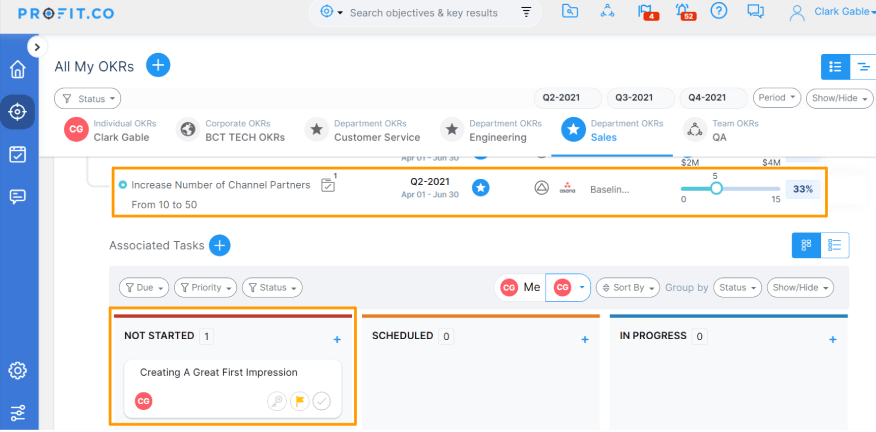Adjust the key result progress slider handle
876x432 pixels.
pyautogui.click(x=716, y=189)
